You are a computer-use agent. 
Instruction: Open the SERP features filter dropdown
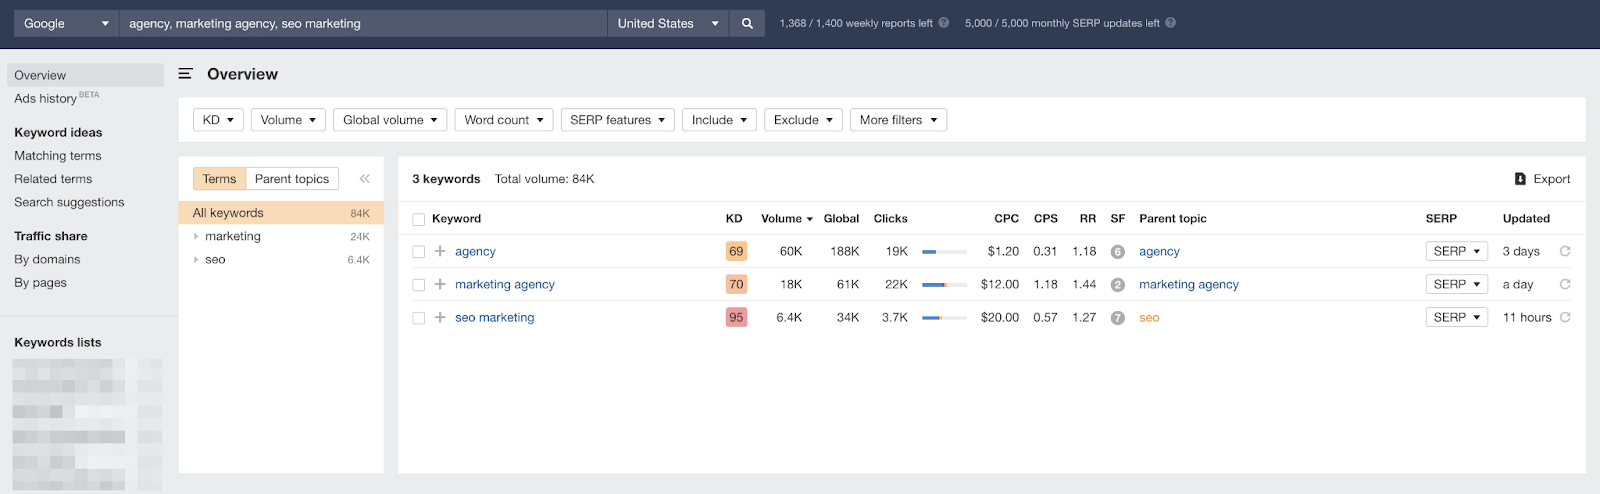(x=618, y=120)
